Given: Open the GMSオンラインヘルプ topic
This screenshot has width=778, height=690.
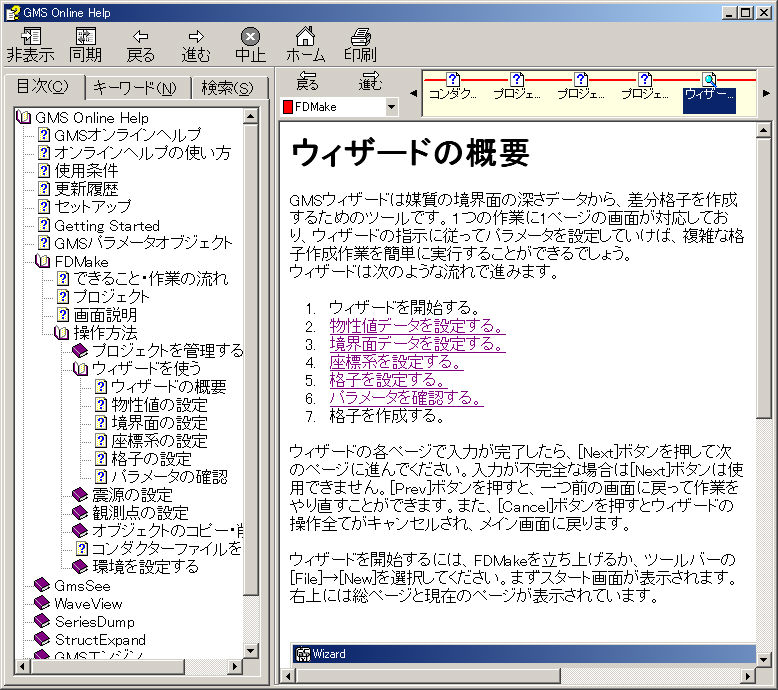Looking at the screenshot, I should click(127, 135).
